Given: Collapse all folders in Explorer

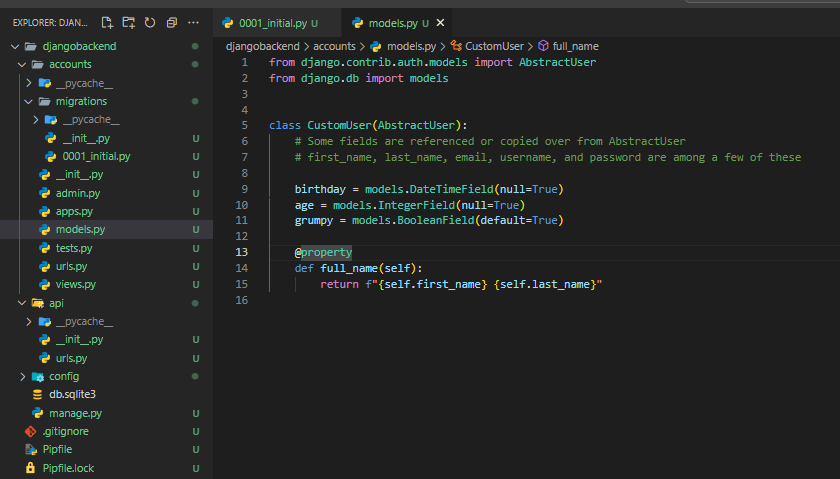Looking at the screenshot, I should point(171,21).
